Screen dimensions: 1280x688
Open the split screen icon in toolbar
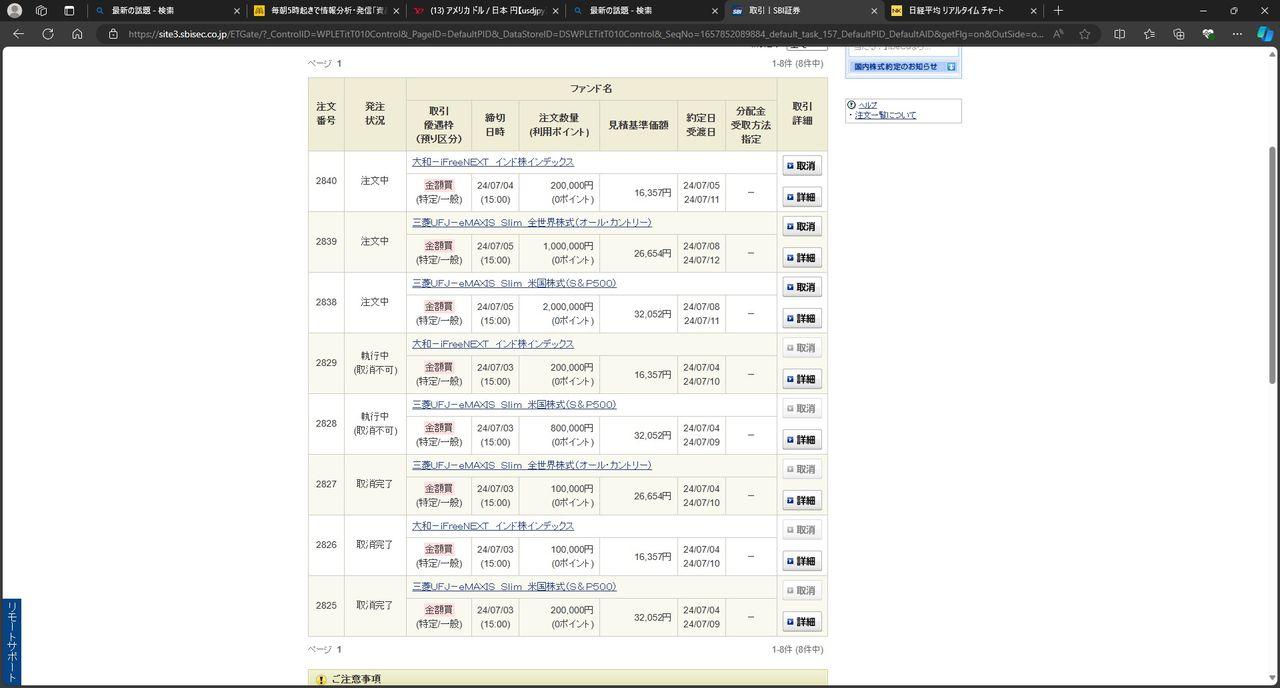pyautogui.click(x=1119, y=33)
